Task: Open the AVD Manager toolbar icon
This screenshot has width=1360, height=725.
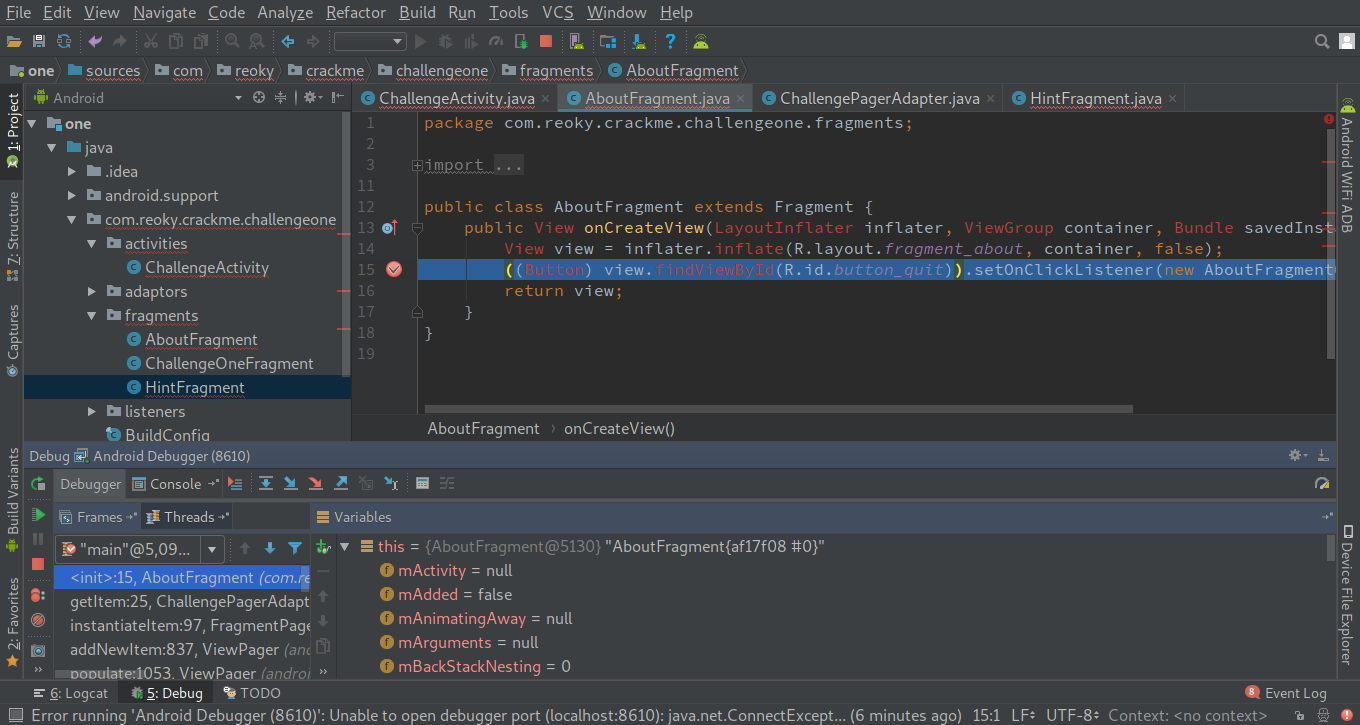Action: pyautogui.click(x=577, y=41)
